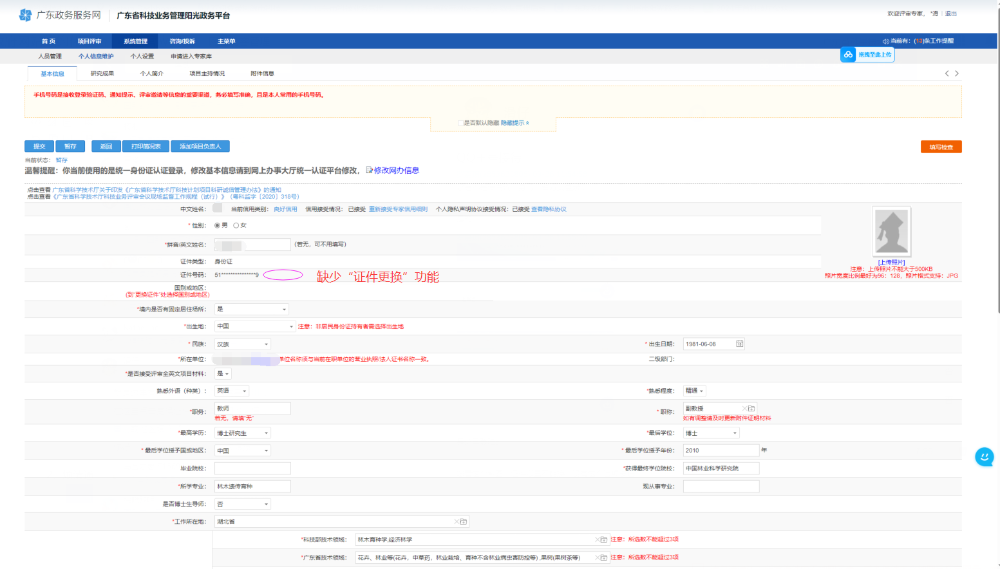Screen dimensions: 1000x569
Task: Click the selector icon in 职称 field
Action: (750, 408)
